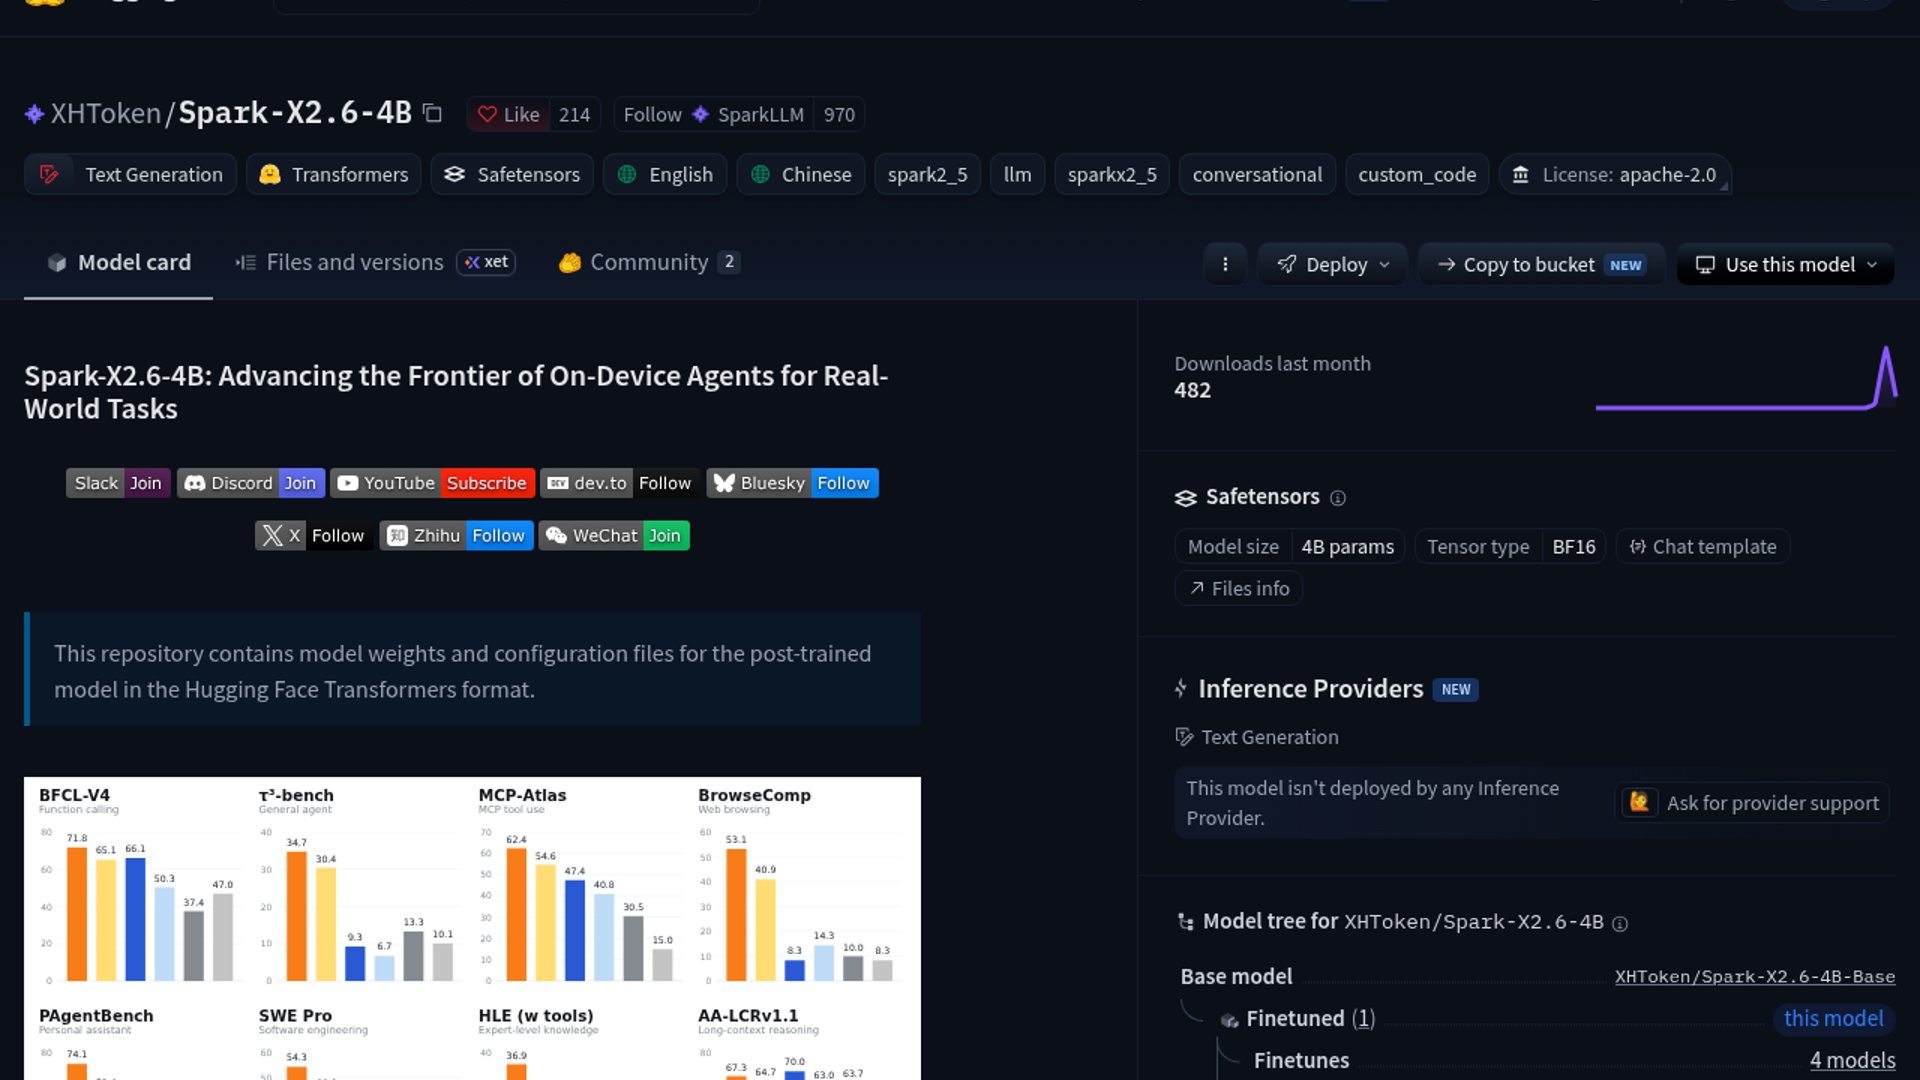Join the WeChat badge
The width and height of the screenshot is (1920, 1080).
pyautogui.click(x=614, y=535)
